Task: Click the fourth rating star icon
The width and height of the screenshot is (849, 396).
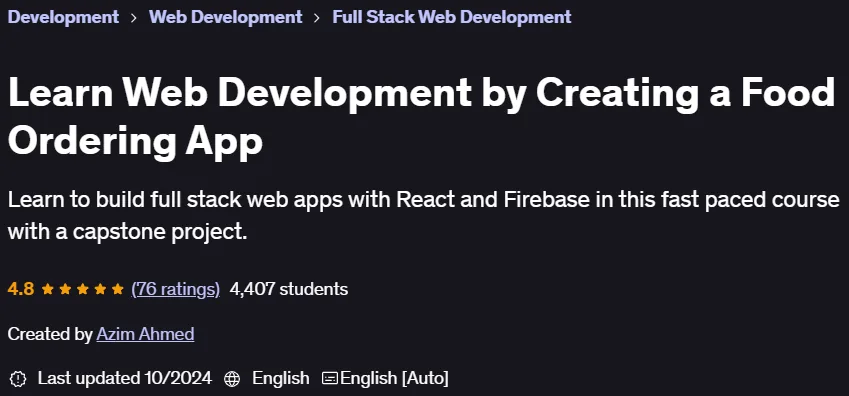Action: 100,289
